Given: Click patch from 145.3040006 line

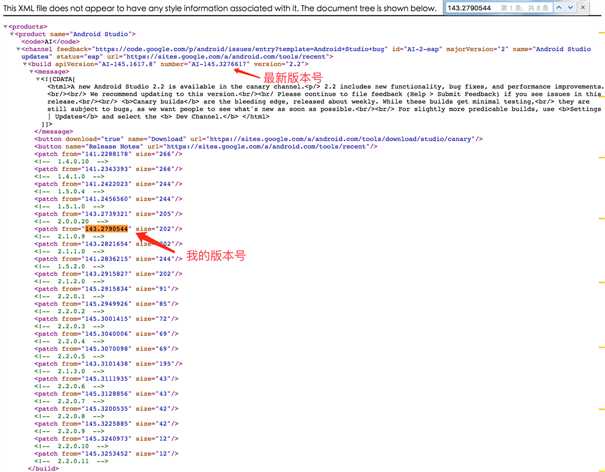Looking at the screenshot, I should coord(106,334).
